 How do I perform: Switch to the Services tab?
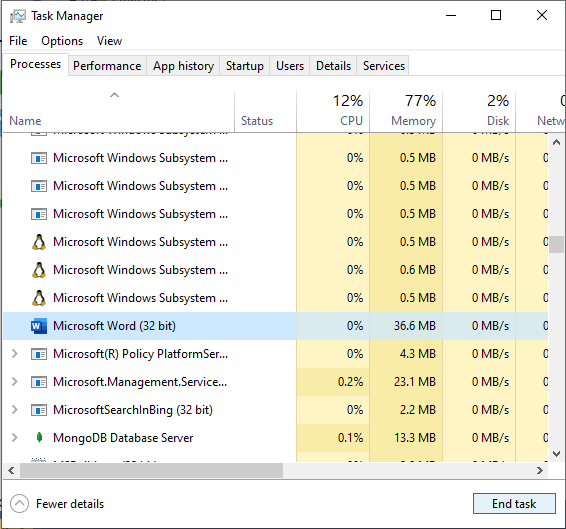pos(384,66)
